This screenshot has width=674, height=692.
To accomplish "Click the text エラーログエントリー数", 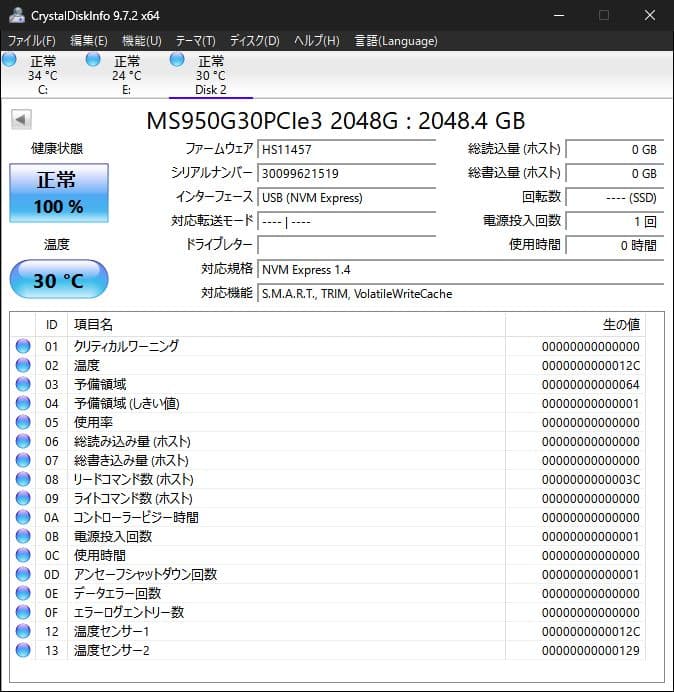I will pos(128,612).
